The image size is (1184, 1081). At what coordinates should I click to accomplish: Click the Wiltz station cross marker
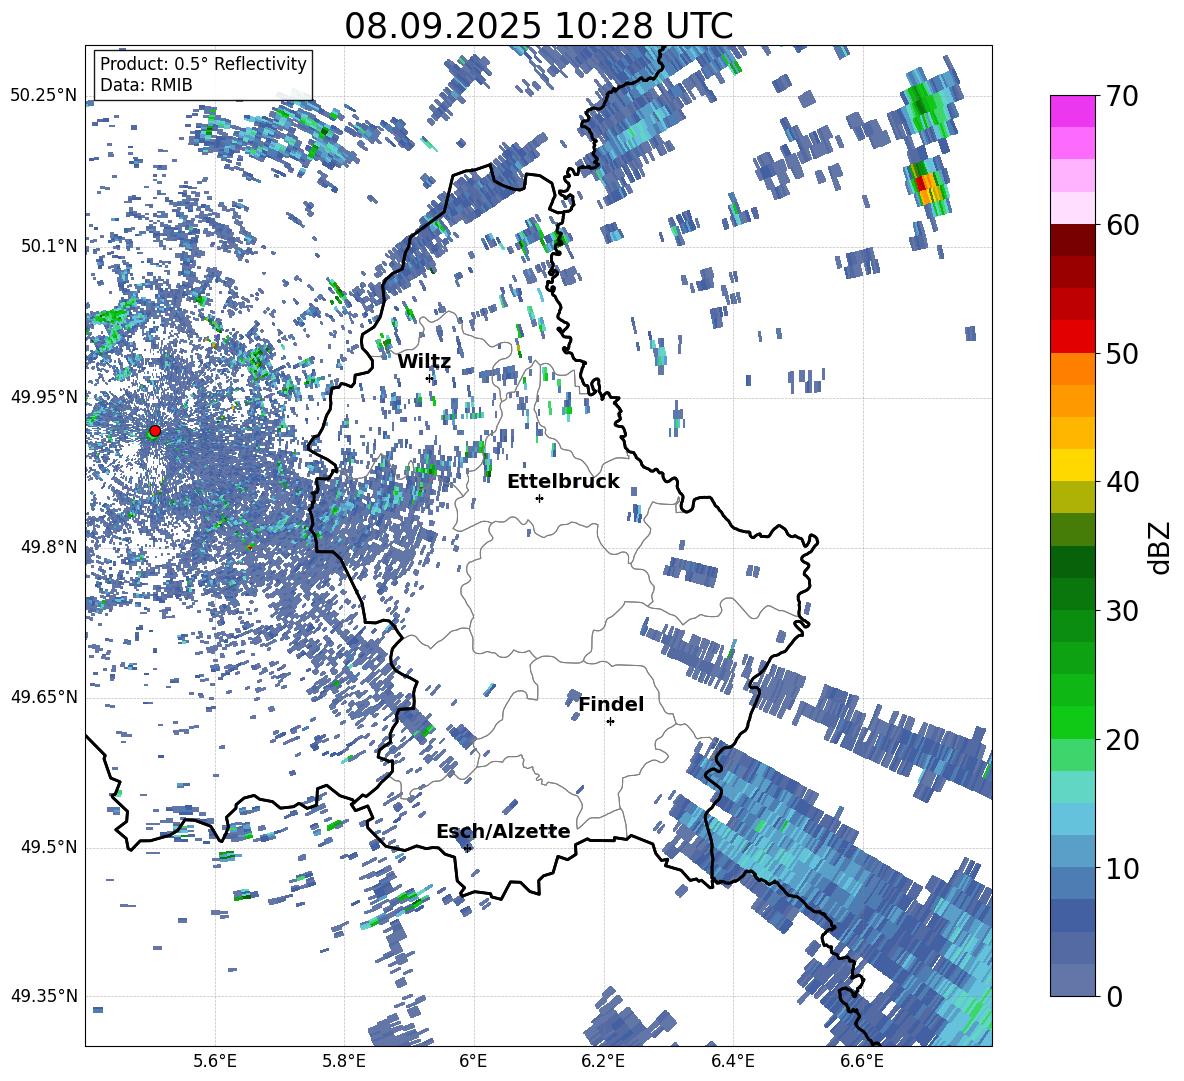pos(429,378)
